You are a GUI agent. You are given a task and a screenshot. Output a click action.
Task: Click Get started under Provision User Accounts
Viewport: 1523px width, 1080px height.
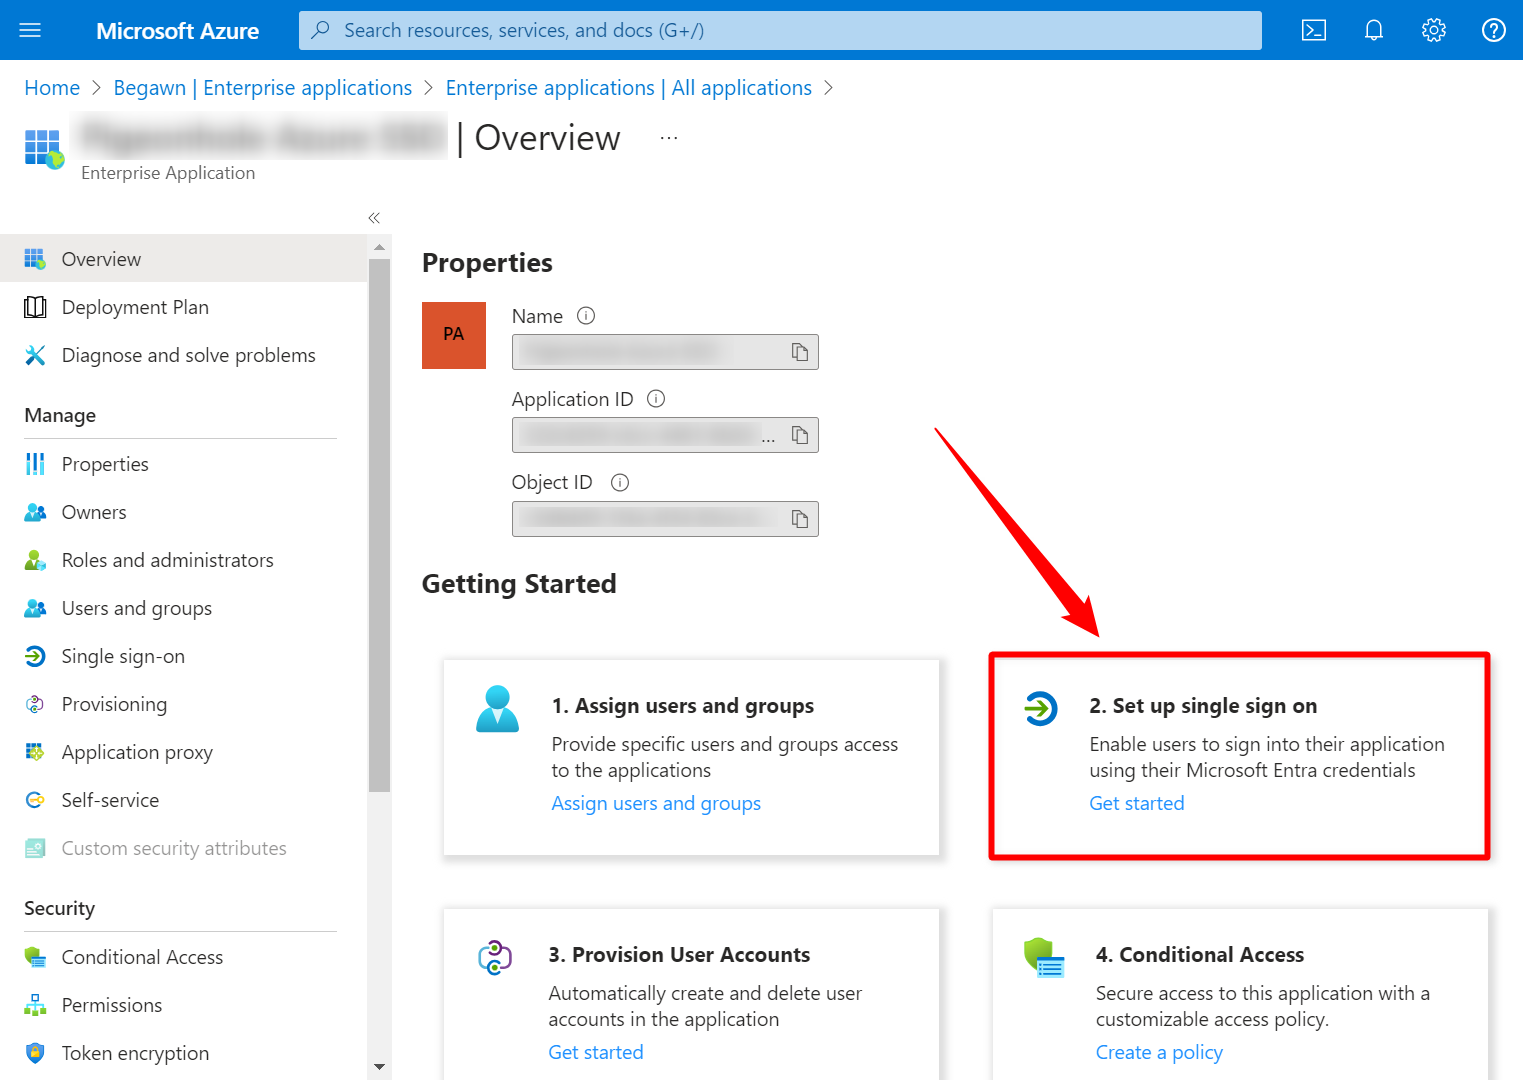coord(596,1052)
